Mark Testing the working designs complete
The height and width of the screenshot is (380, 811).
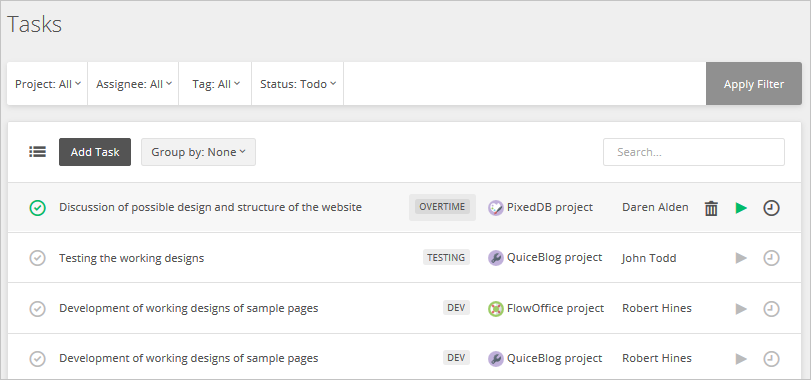point(37,258)
